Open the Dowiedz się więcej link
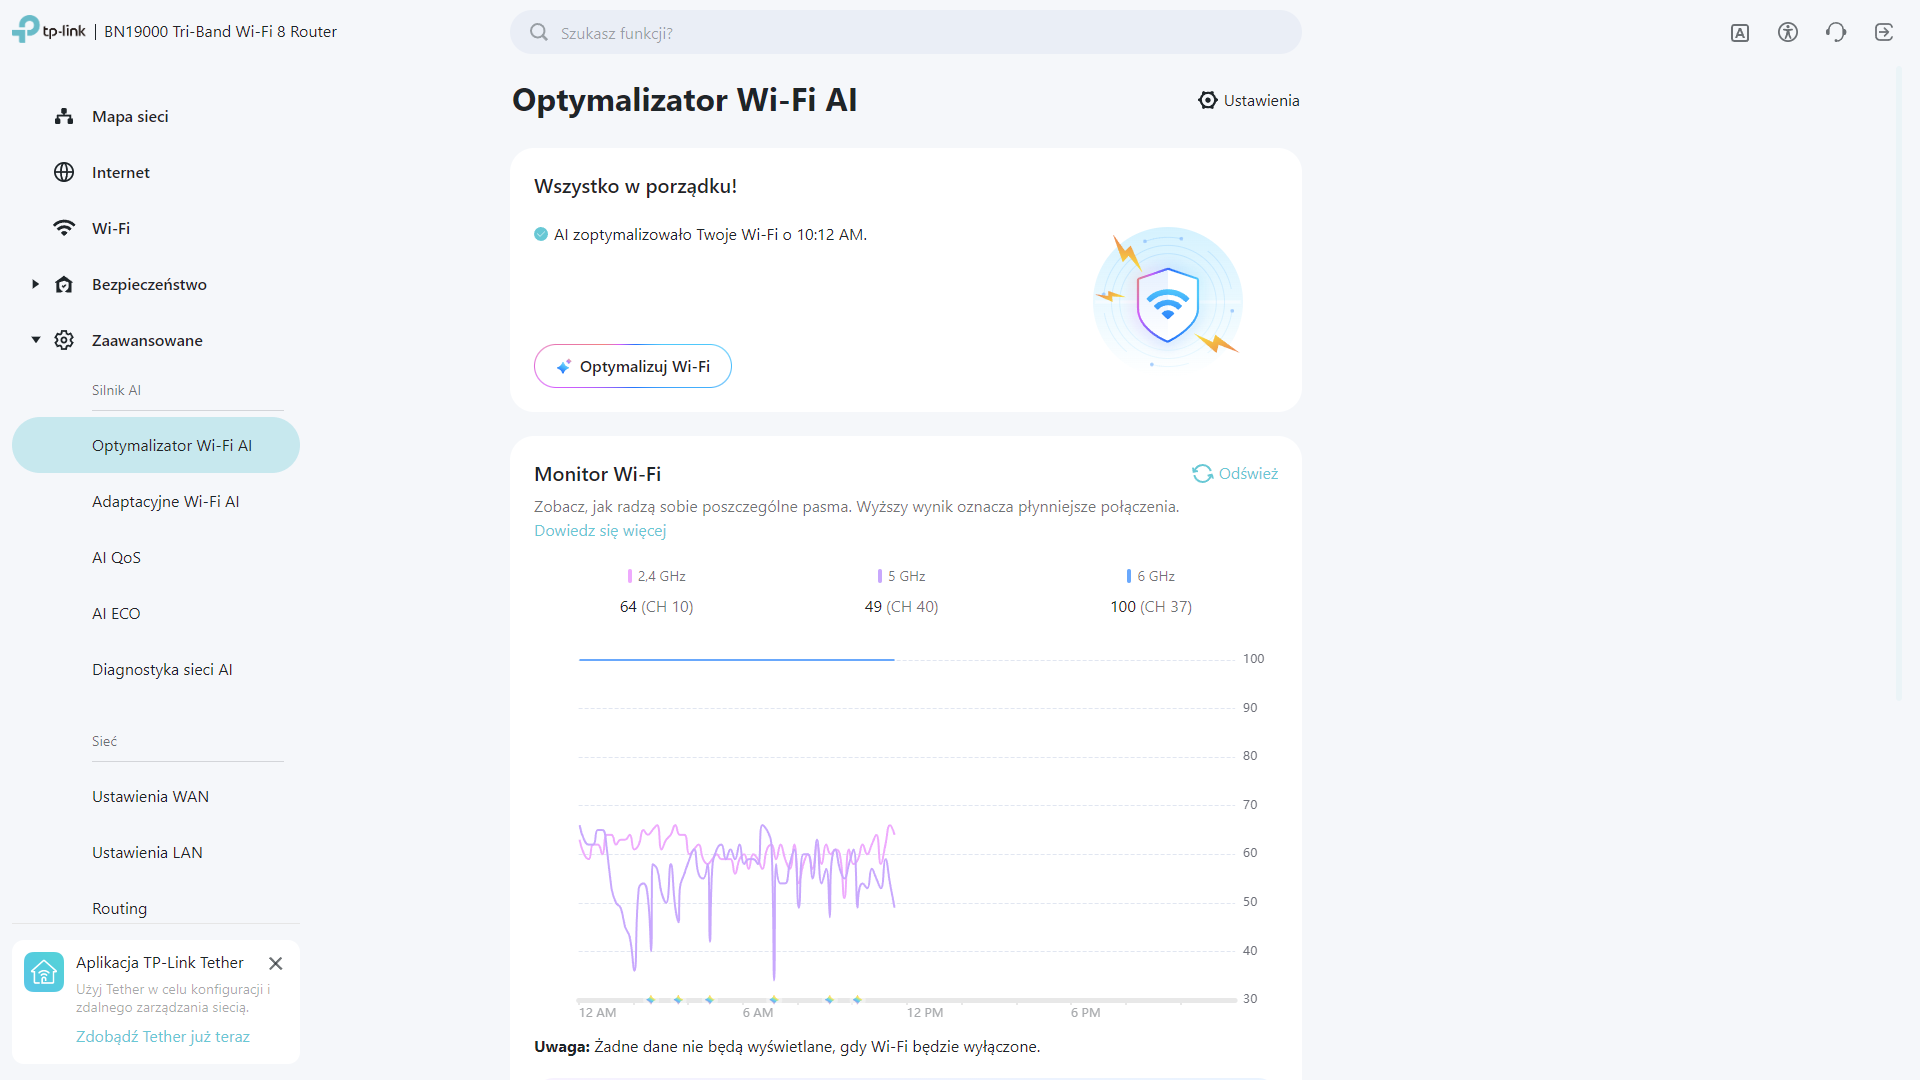Screen dimensions: 1920x1080 [x=600, y=530]
